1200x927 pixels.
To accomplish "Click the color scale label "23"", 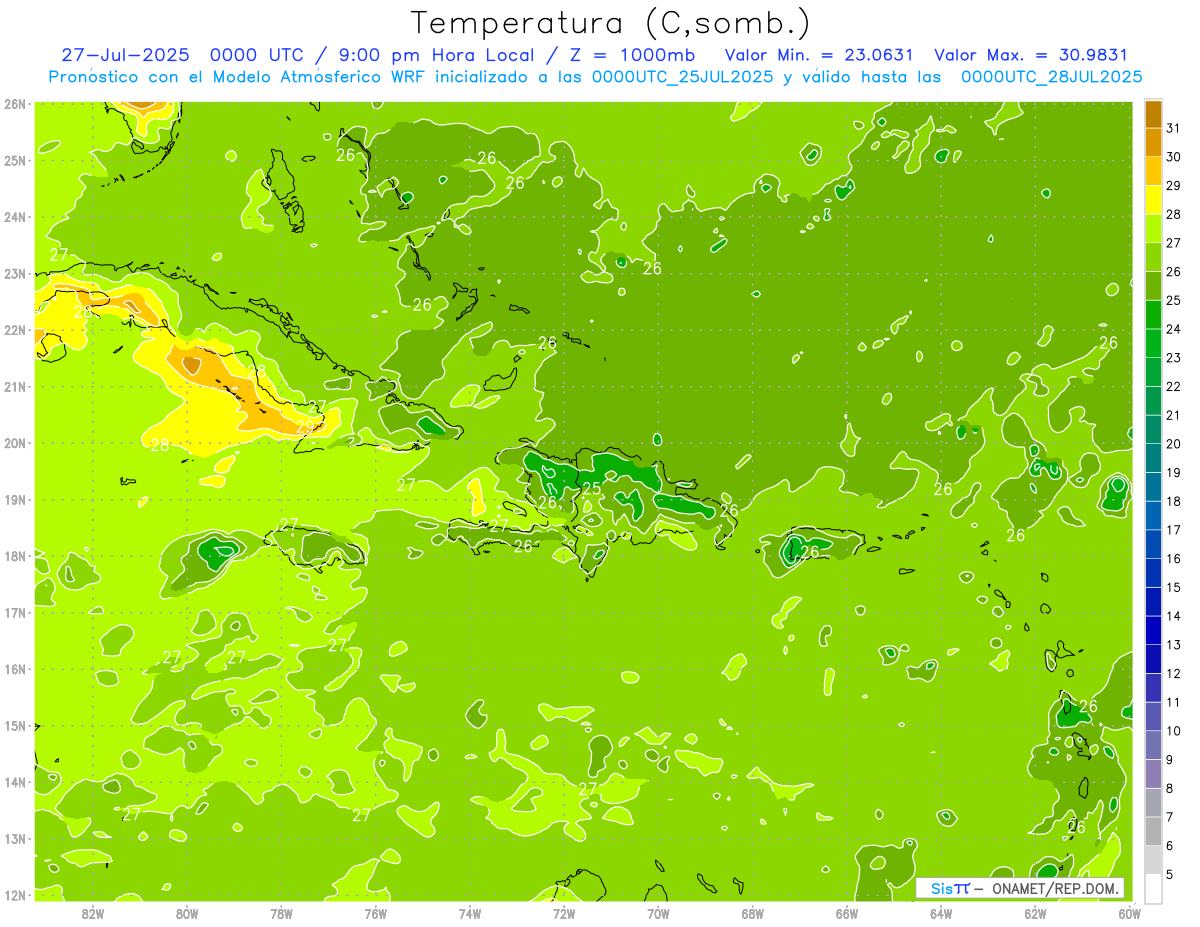I will click(1173, 358).
